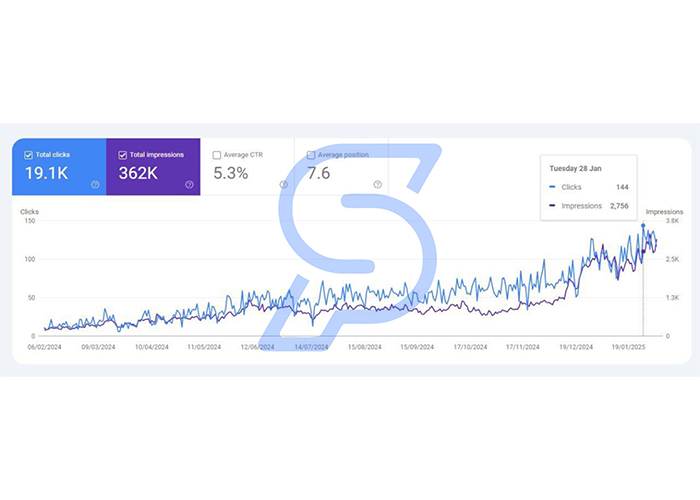700x500 pixels.
Task: Select the 5.3% Average CTR card
Action: point(247,167)
